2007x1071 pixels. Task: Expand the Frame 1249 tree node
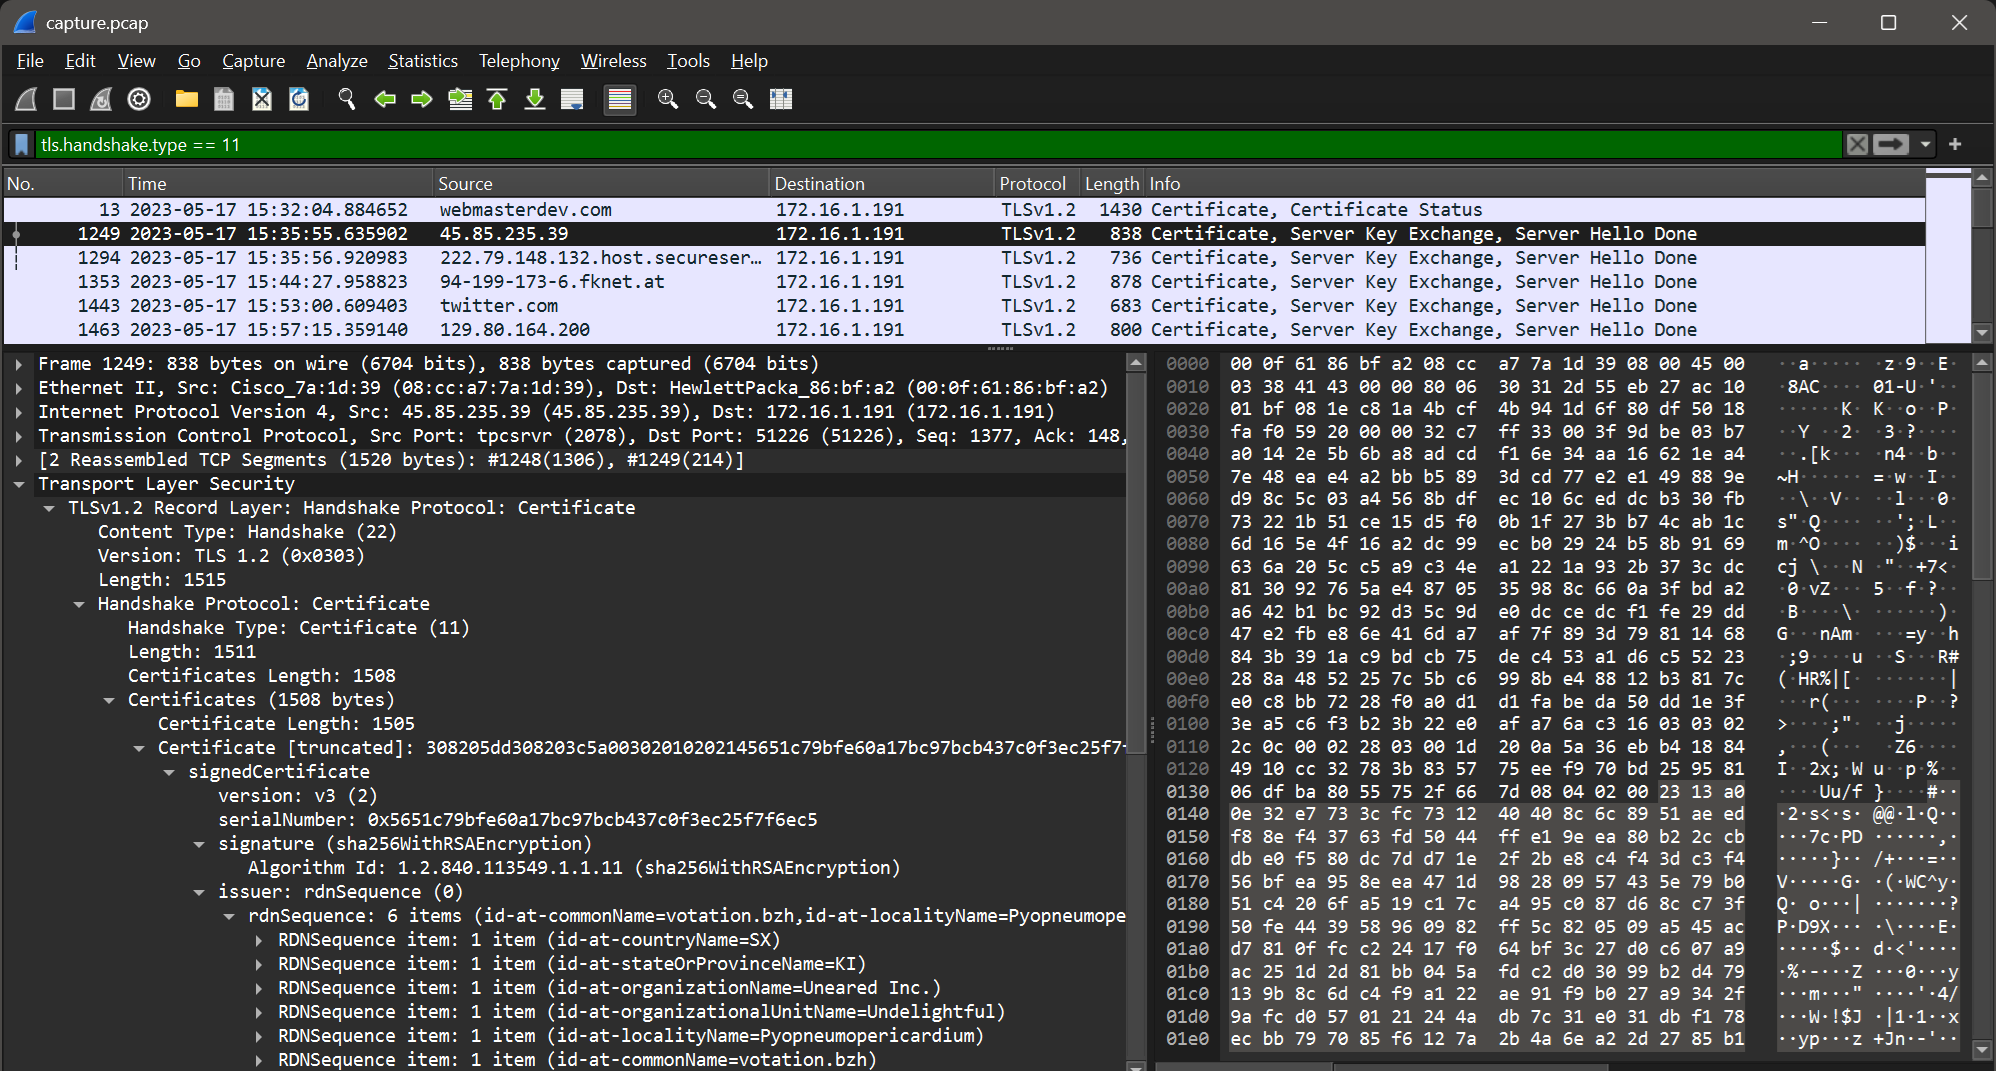pos(19,364)
